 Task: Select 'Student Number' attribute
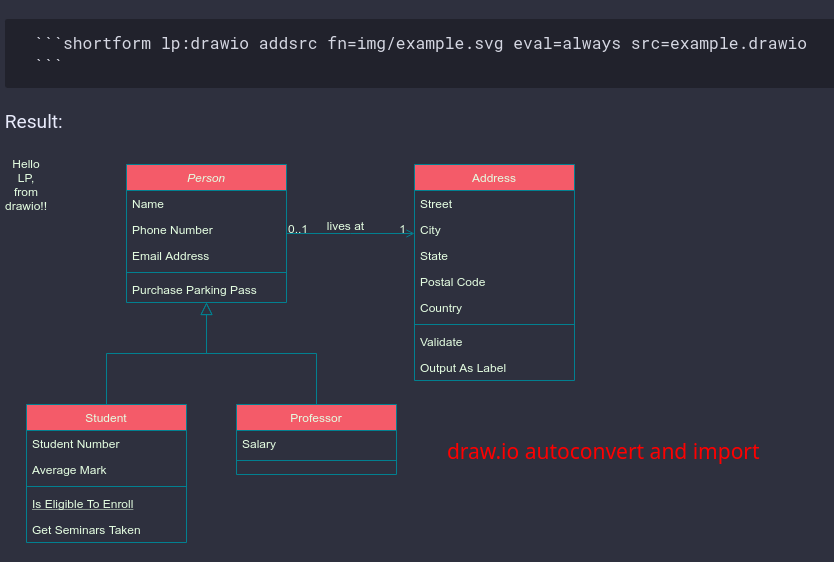[76, 444]
